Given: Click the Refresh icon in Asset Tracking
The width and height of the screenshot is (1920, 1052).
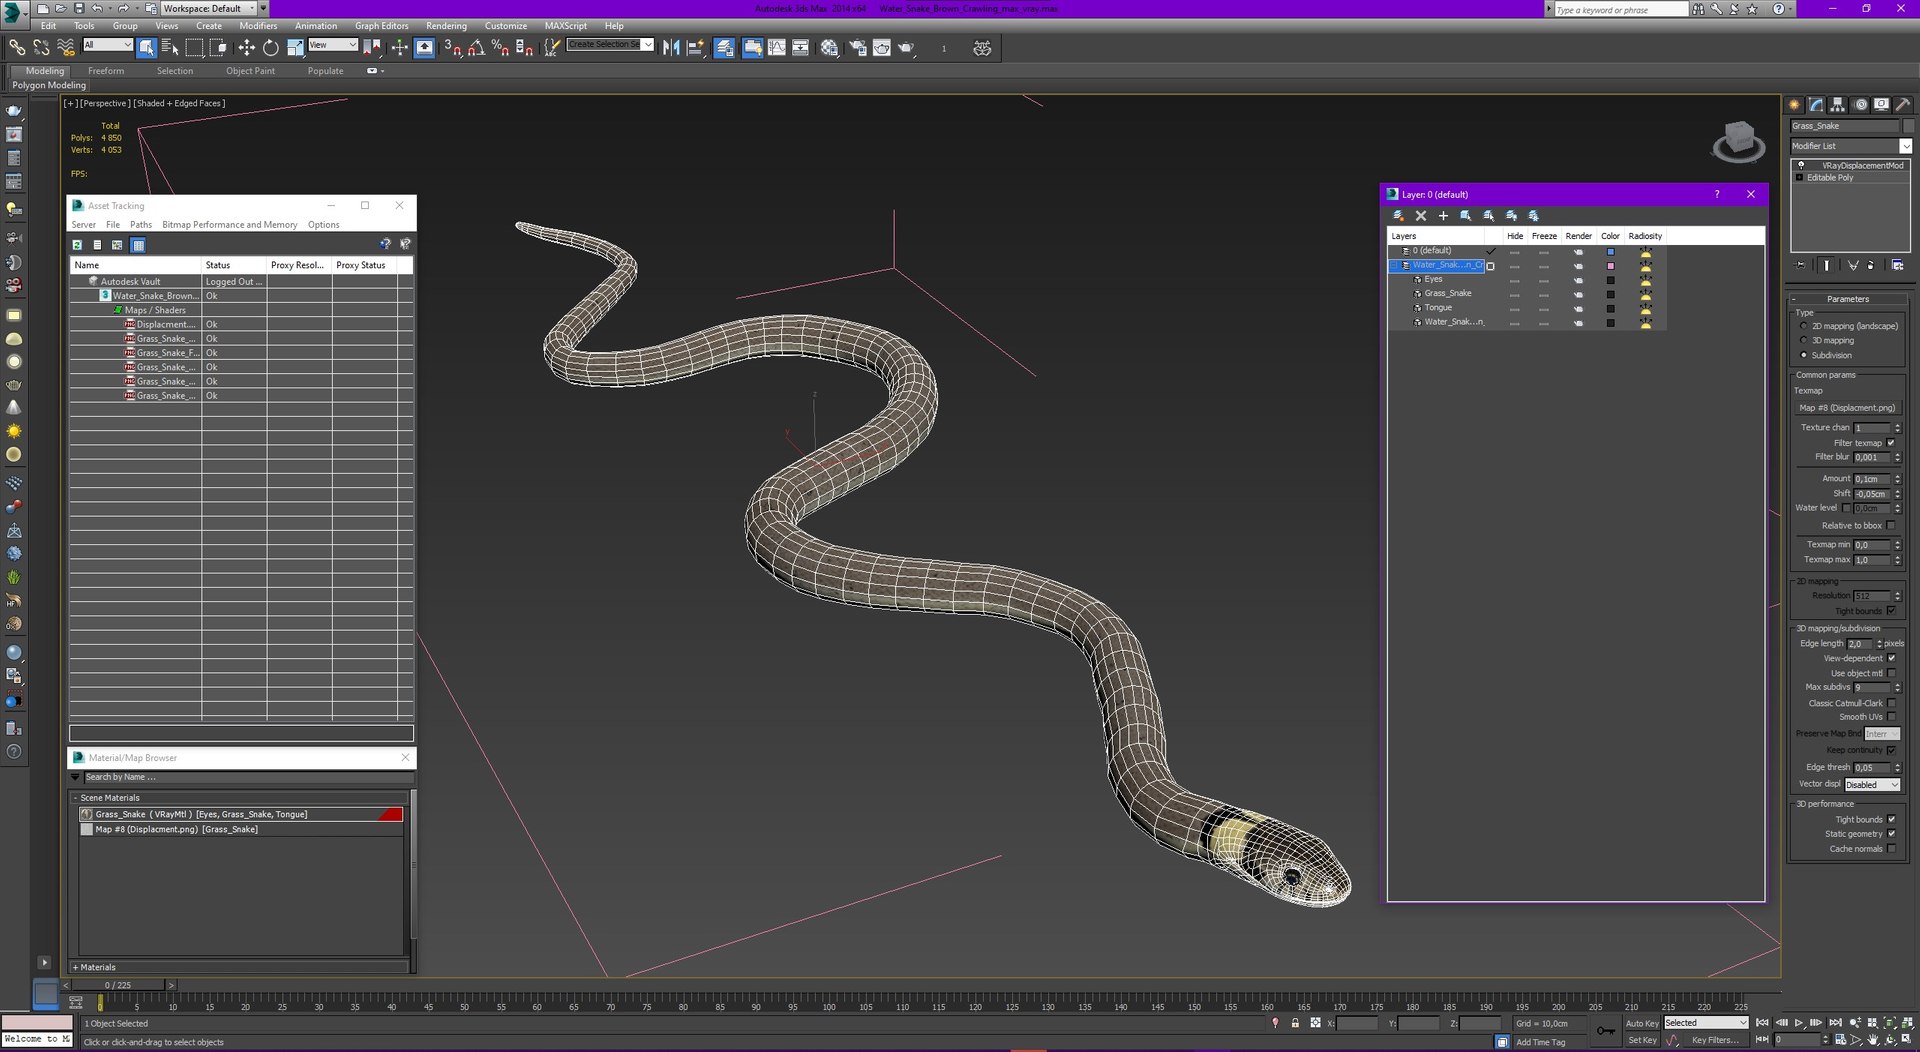Looking at the screenshot, I should point(77,245).
